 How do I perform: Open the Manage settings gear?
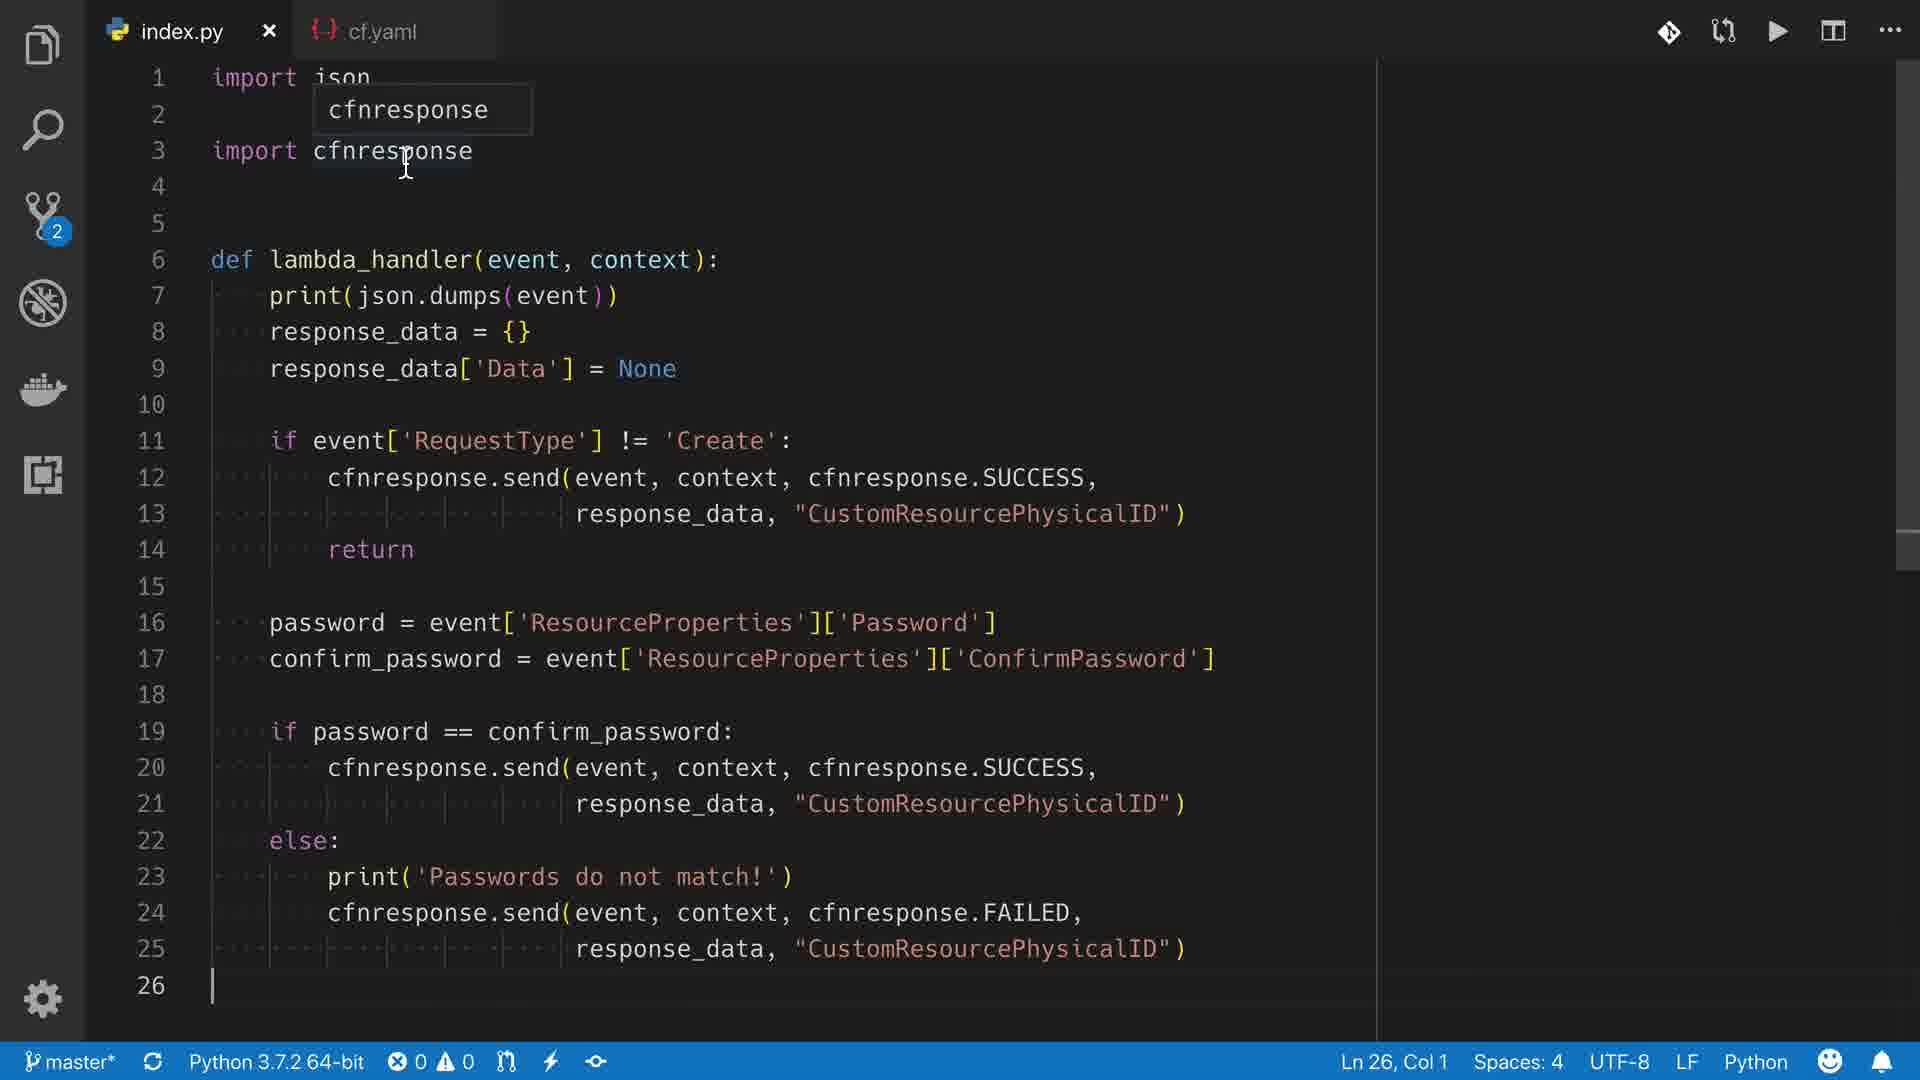(42, 998)
